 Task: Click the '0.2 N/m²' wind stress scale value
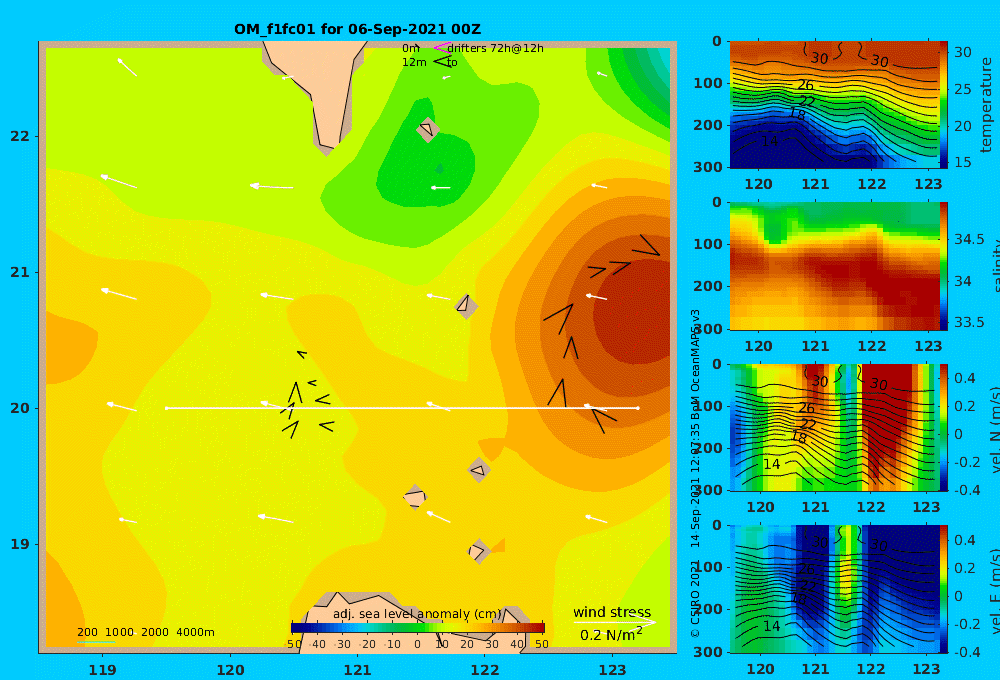point(611,635)
